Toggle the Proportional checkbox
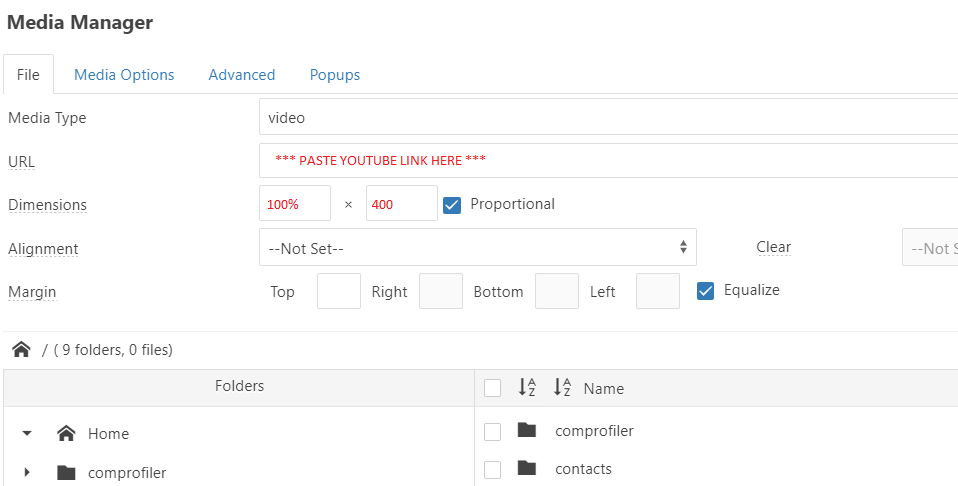Screen dimensions: 958x486 pos(452,204)
